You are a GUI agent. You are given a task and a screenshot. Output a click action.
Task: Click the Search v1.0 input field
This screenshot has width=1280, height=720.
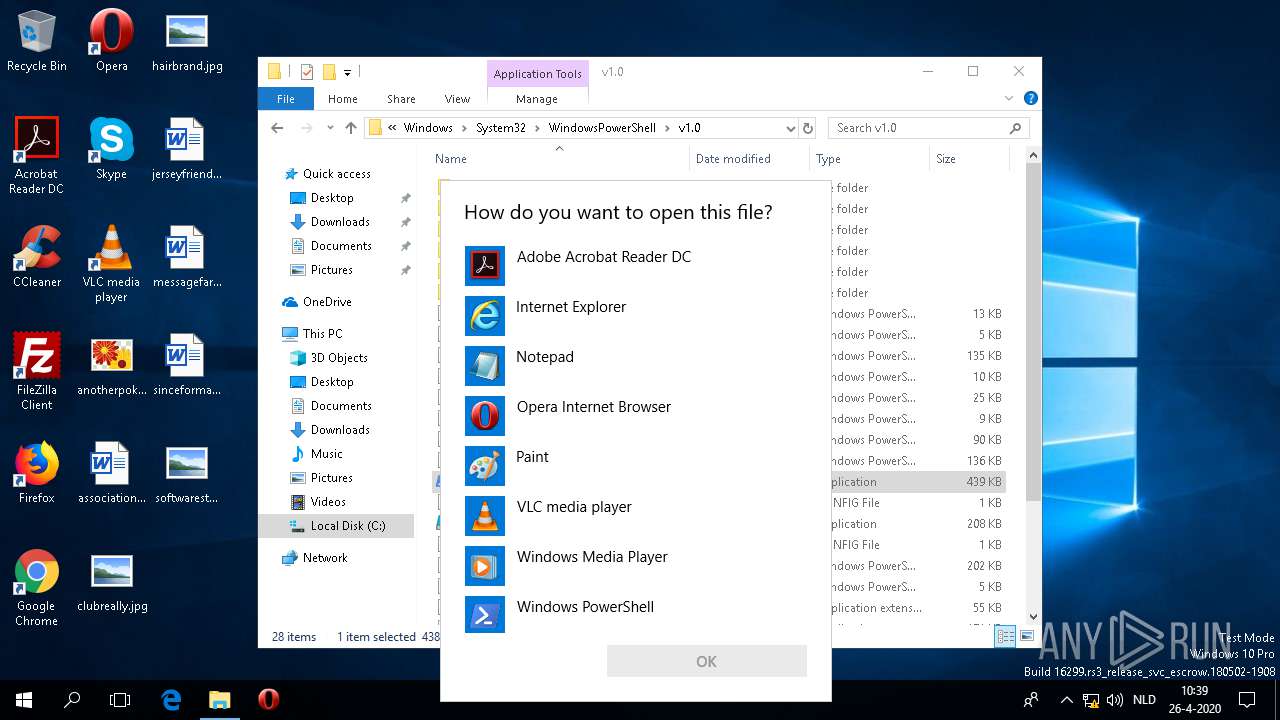pyautogui.click(x=918, y=128)
